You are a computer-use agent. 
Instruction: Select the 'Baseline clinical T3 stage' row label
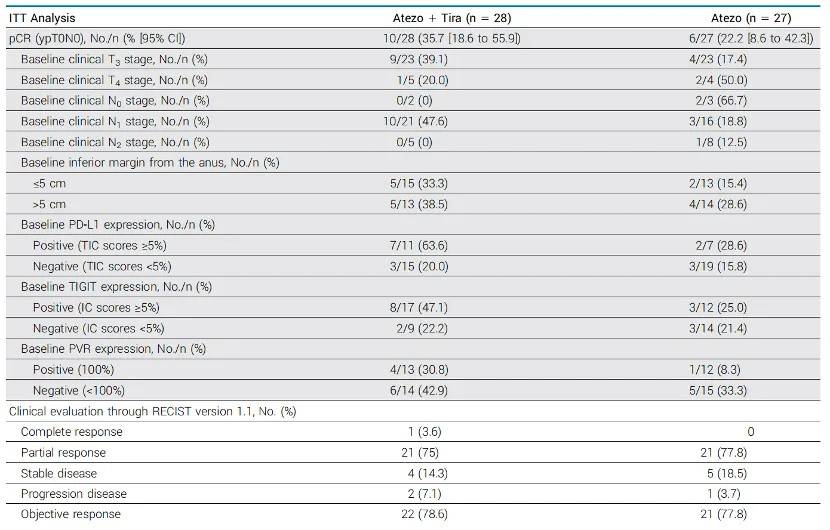click(114, 59)
